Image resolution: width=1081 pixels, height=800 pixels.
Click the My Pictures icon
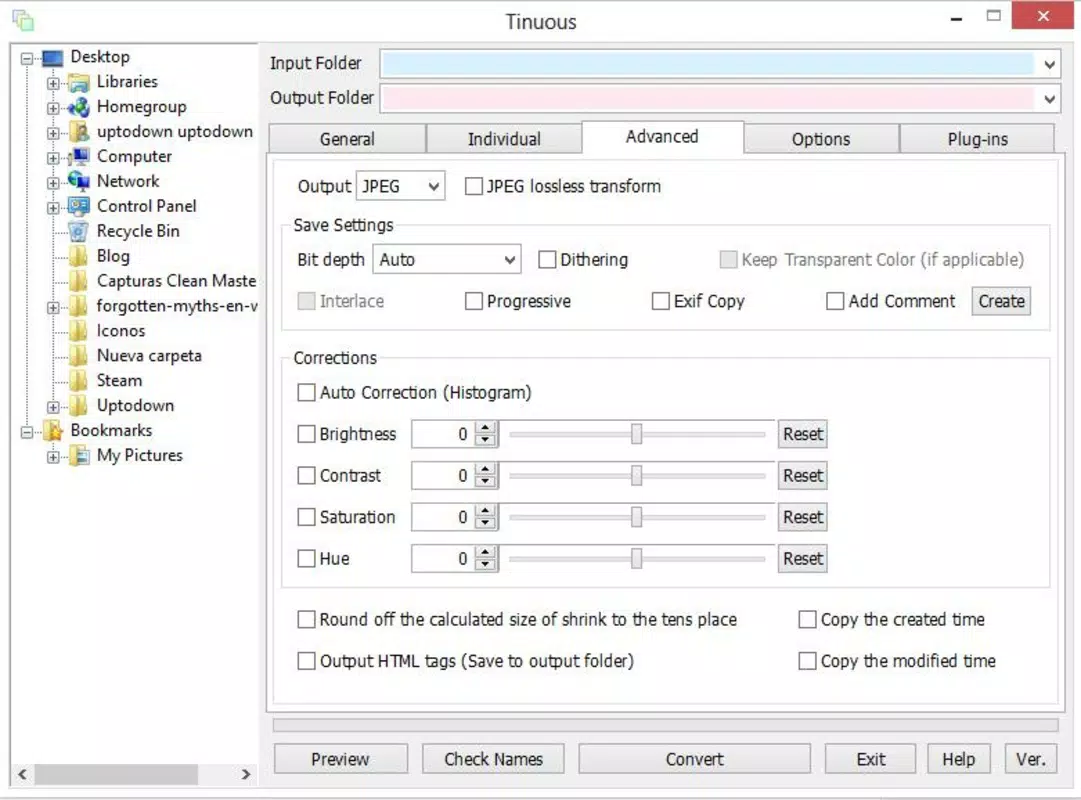tap(79, 456)
